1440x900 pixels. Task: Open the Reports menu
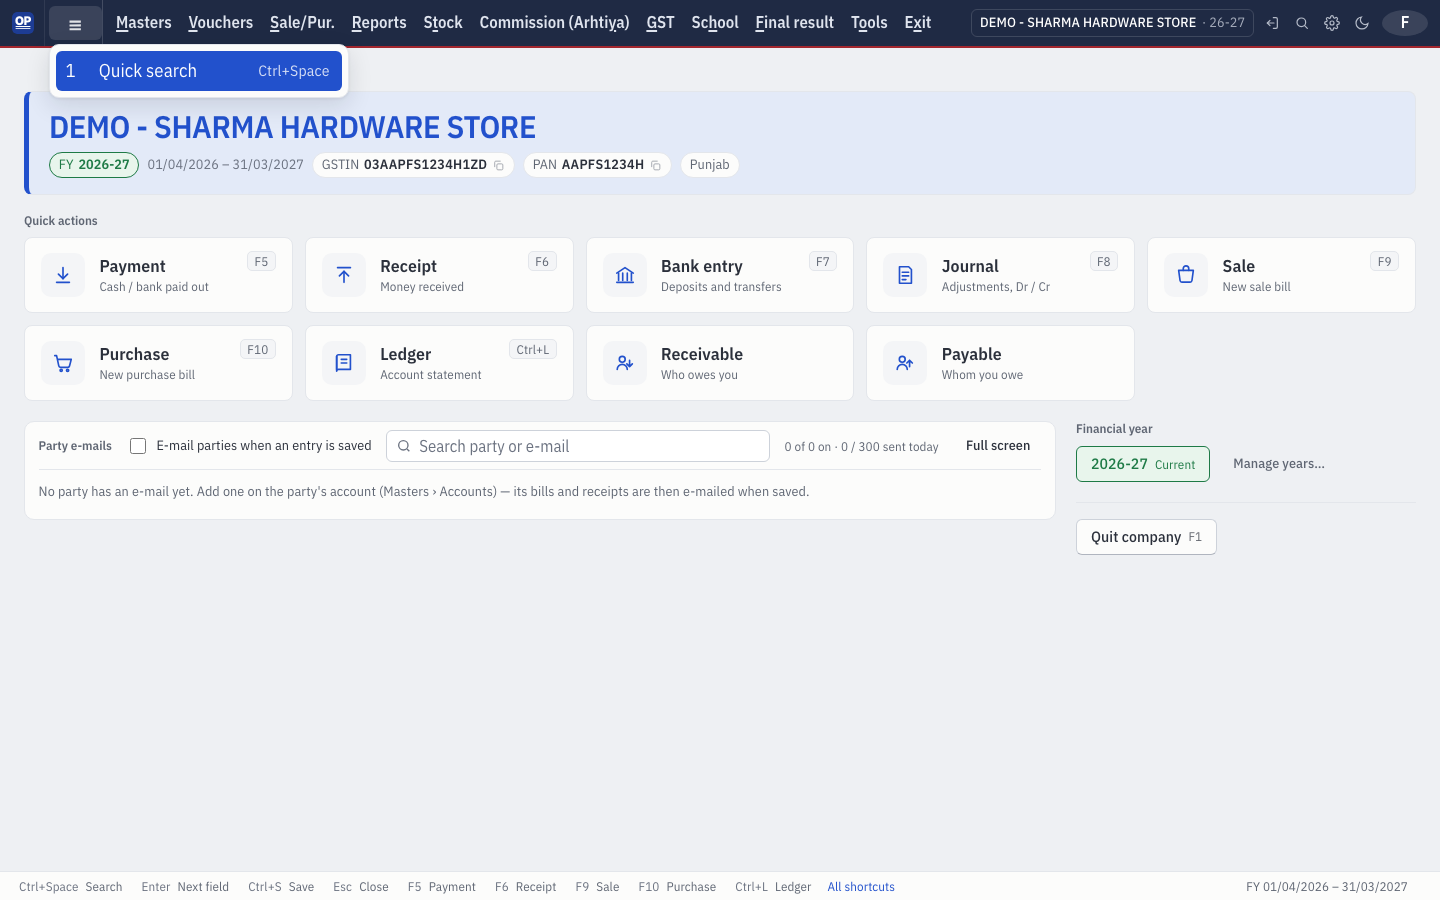(379, 23)
